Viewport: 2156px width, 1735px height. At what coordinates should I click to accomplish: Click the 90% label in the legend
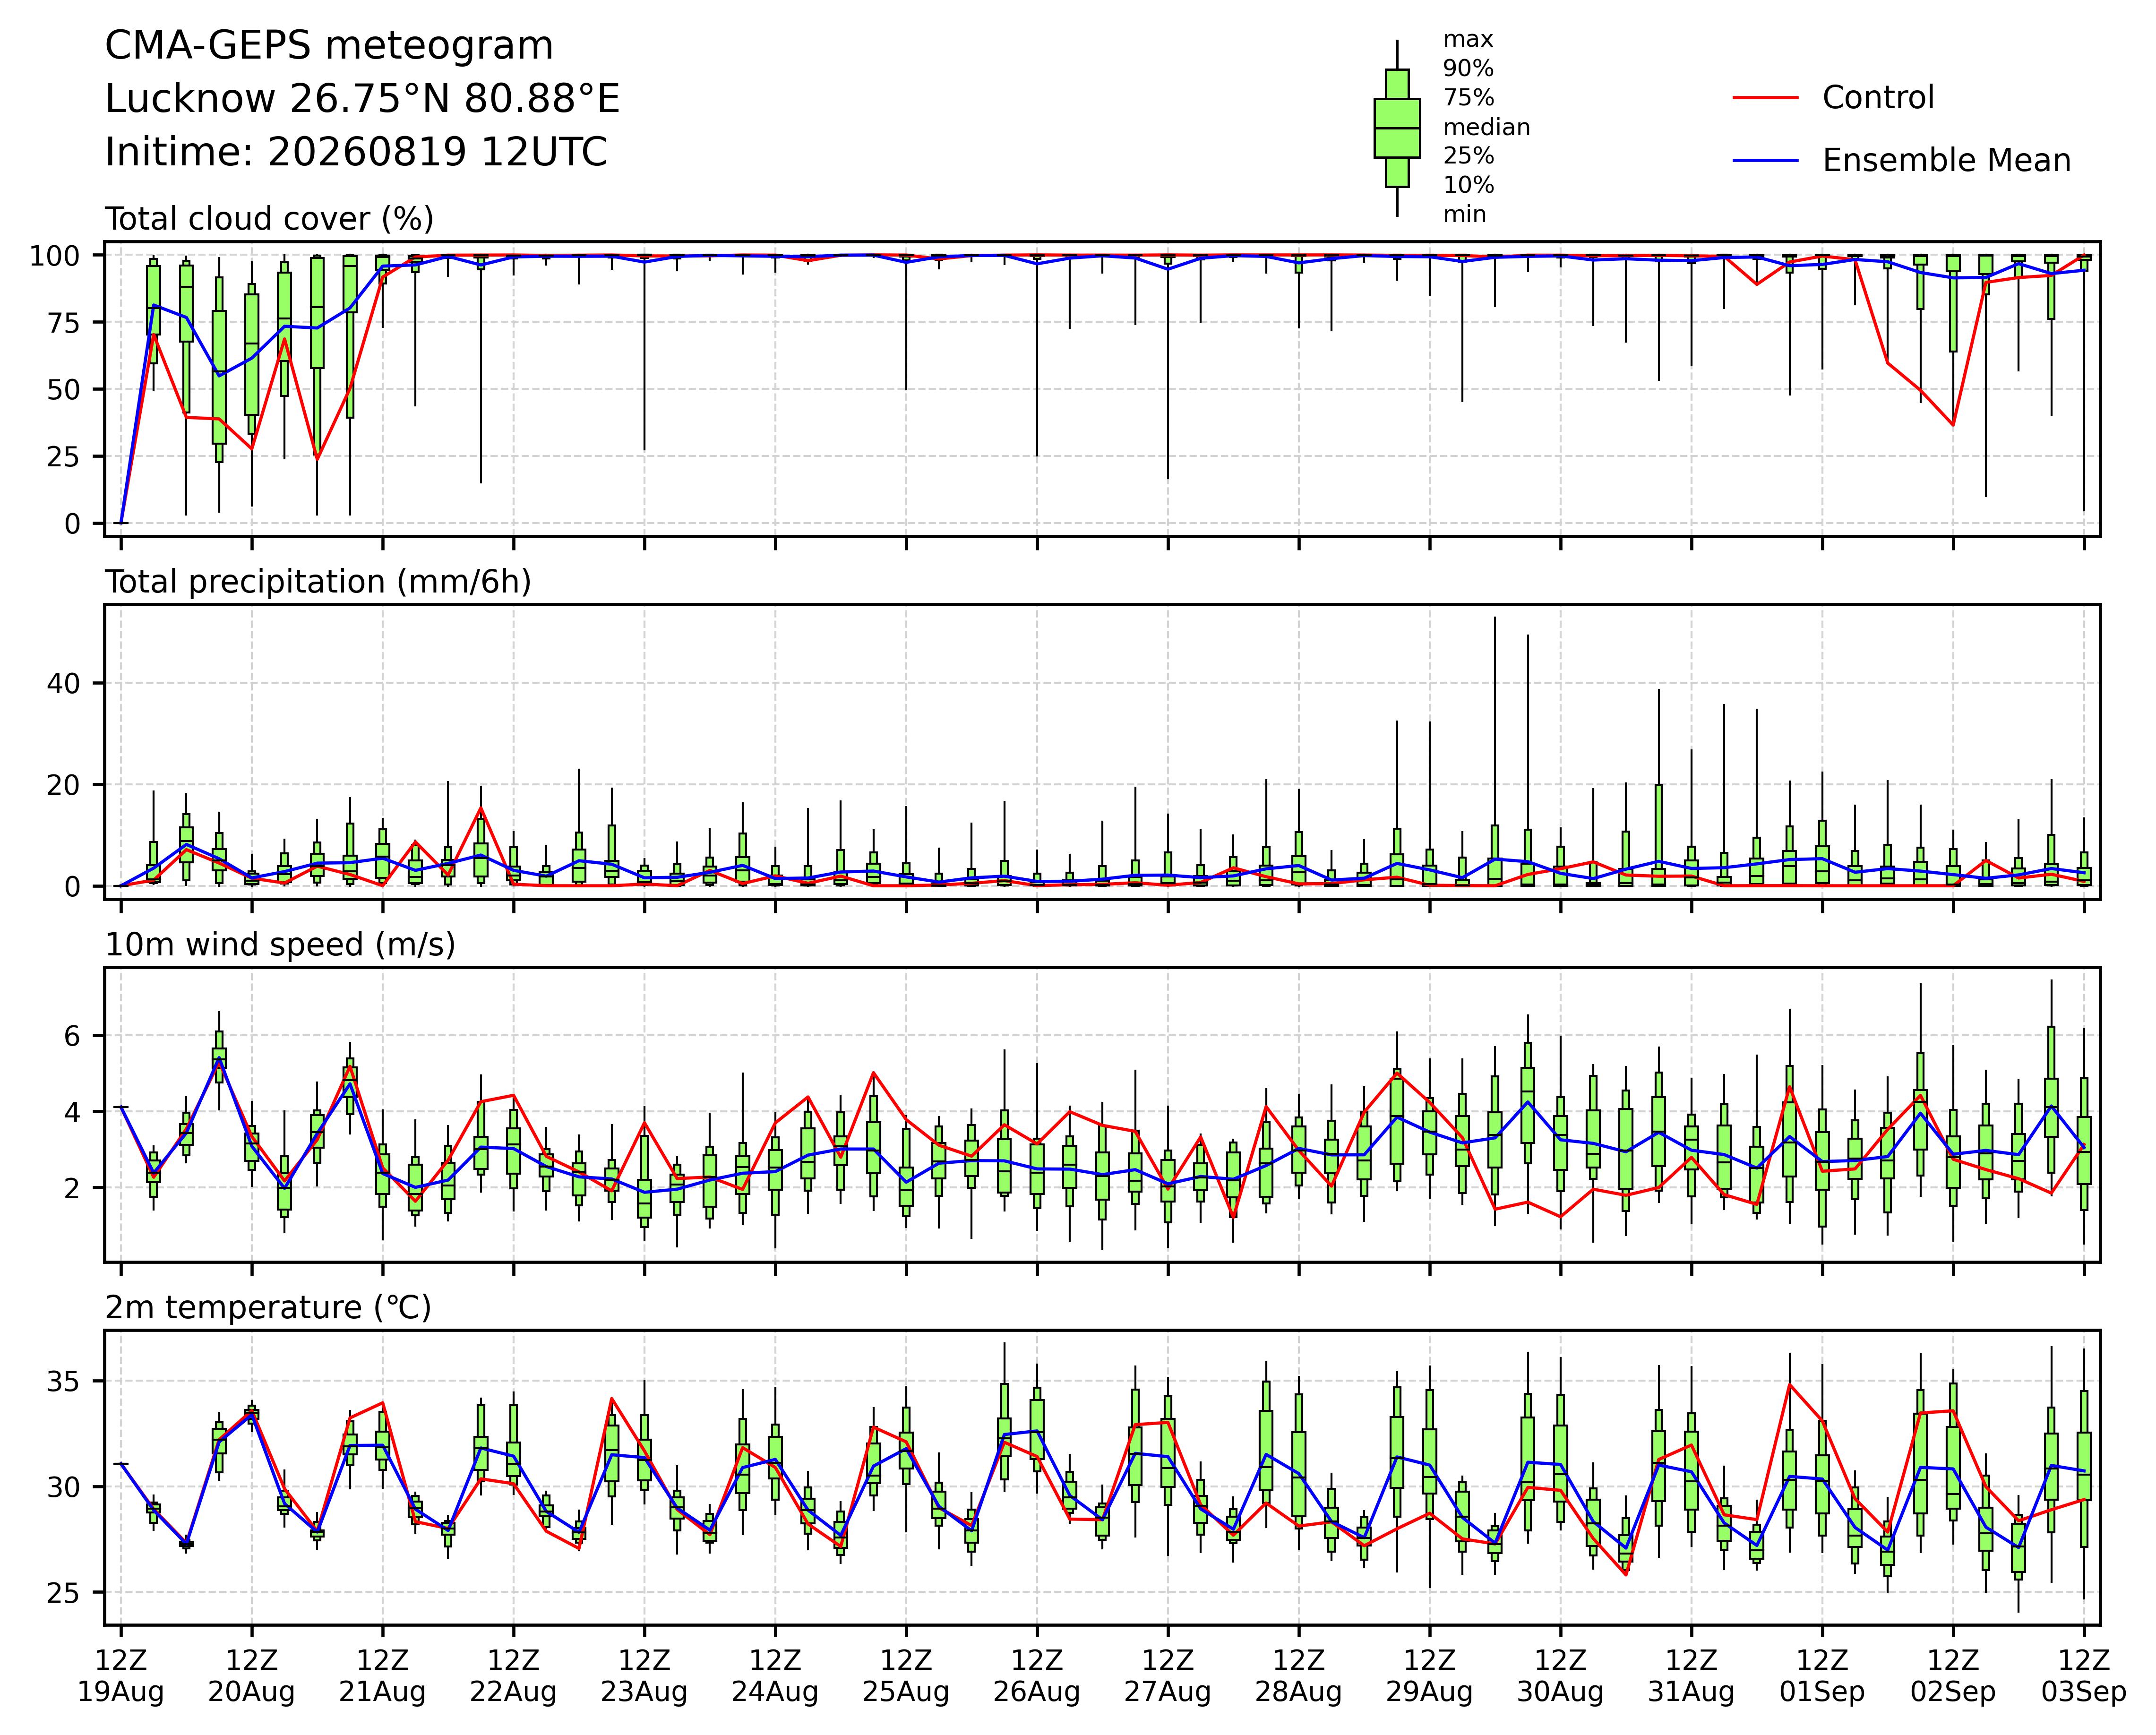1468,69
